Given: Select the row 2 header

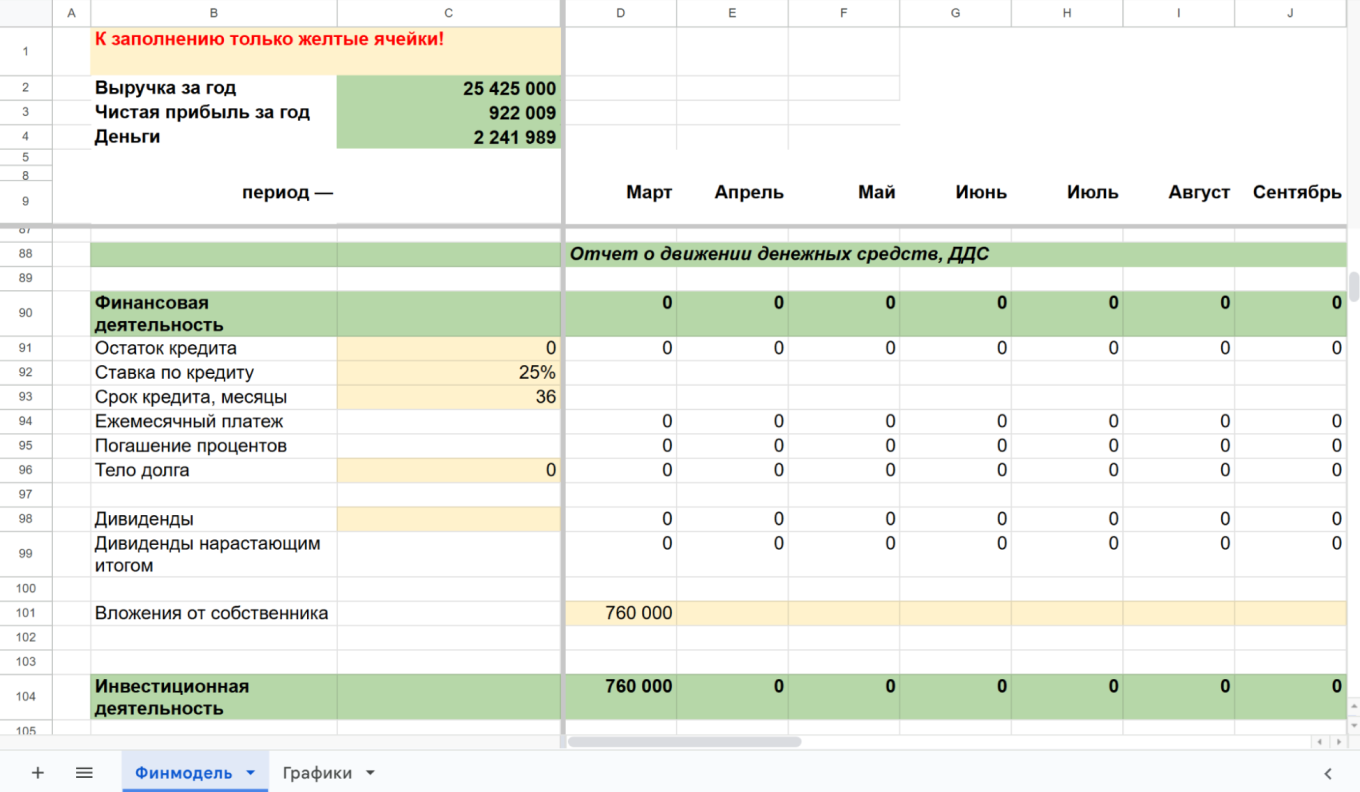Looking at the screenshot, I should click(x=26, y=88).
